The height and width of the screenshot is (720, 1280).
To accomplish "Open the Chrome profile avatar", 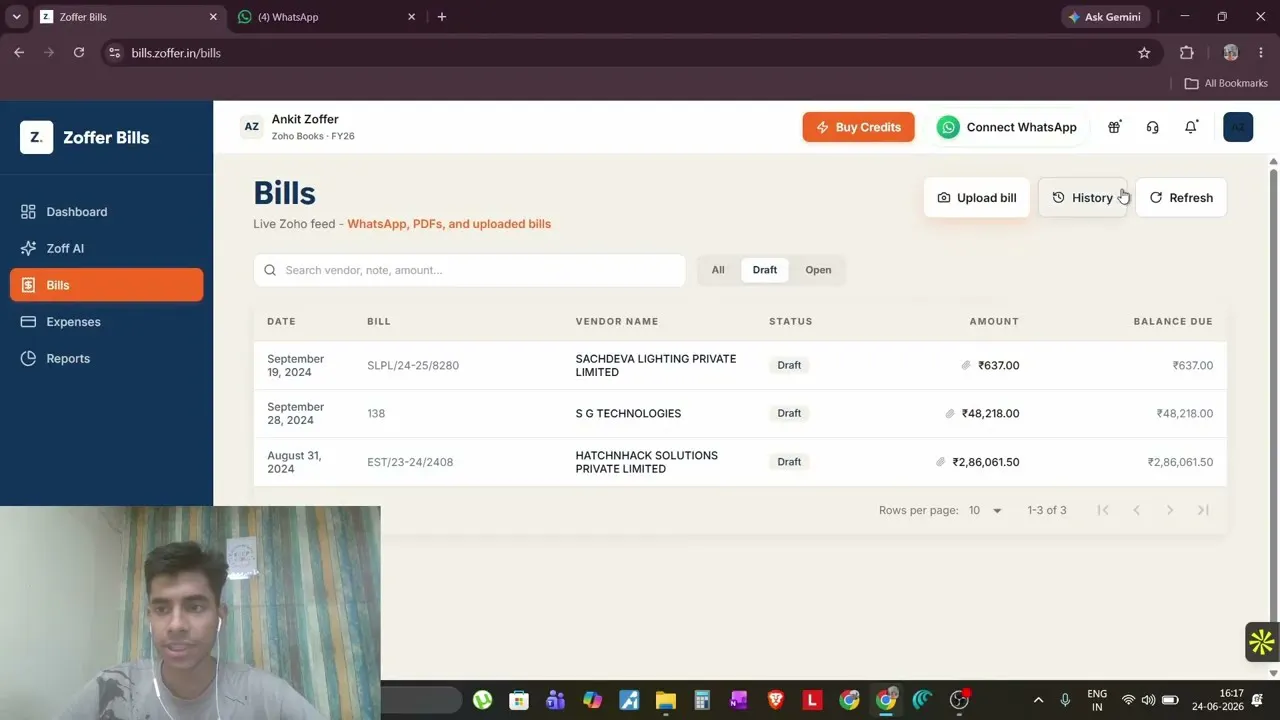I will click(x=1231, y=52).
